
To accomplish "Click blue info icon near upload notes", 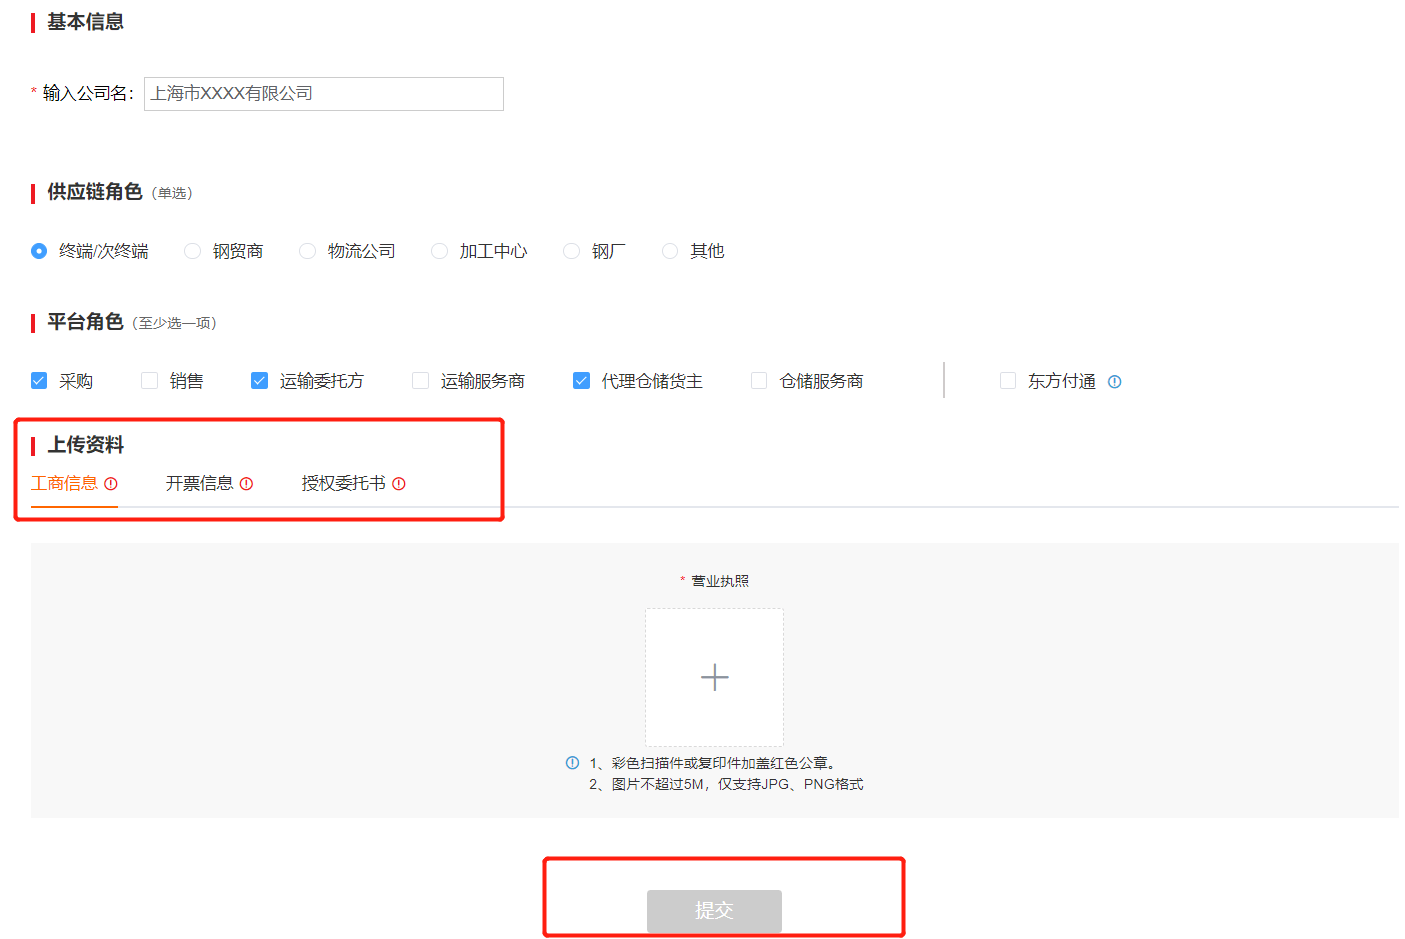I will point(572,763).
